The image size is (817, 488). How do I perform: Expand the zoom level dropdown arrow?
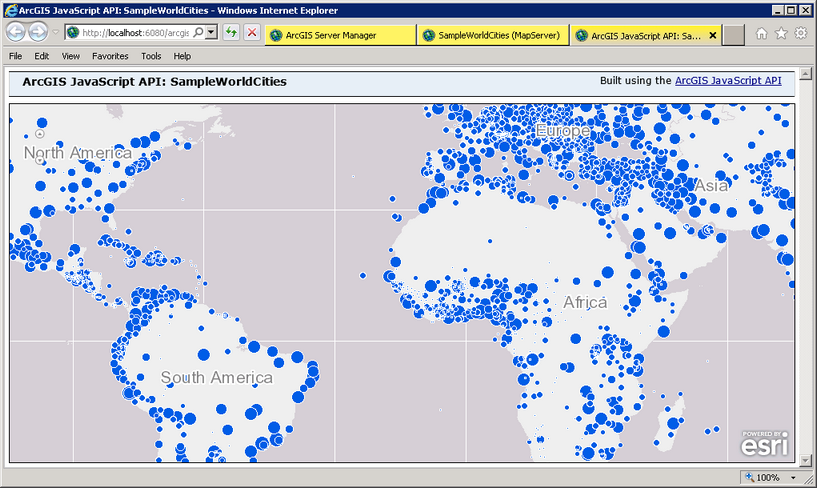794,478
